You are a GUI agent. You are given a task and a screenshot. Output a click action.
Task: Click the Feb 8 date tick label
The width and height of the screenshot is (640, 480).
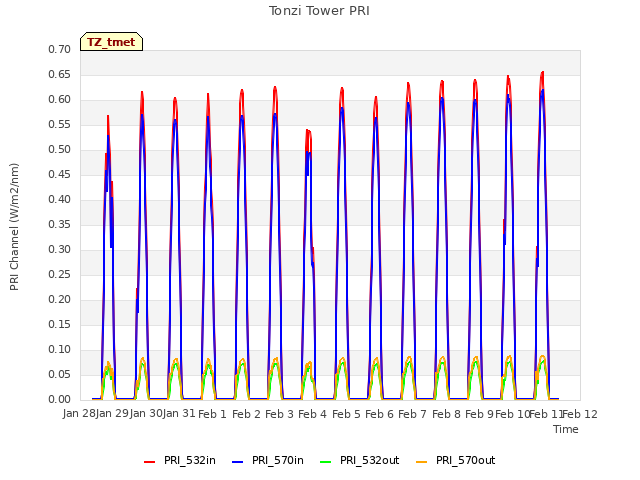pyautogui.click(x=446, y=414)
